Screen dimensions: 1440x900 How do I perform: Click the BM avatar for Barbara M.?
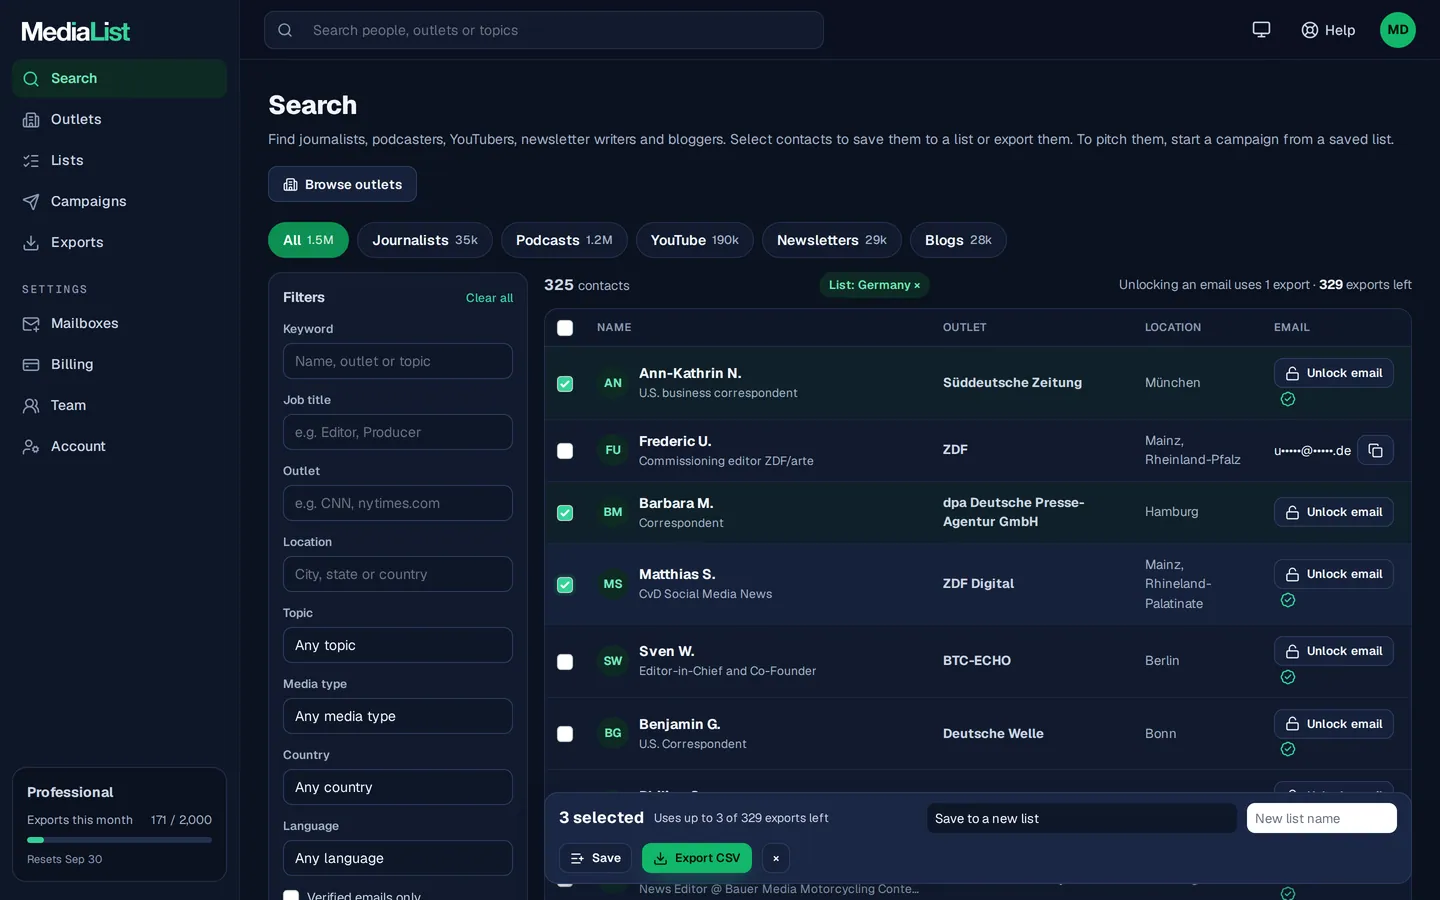pos(613,512)
